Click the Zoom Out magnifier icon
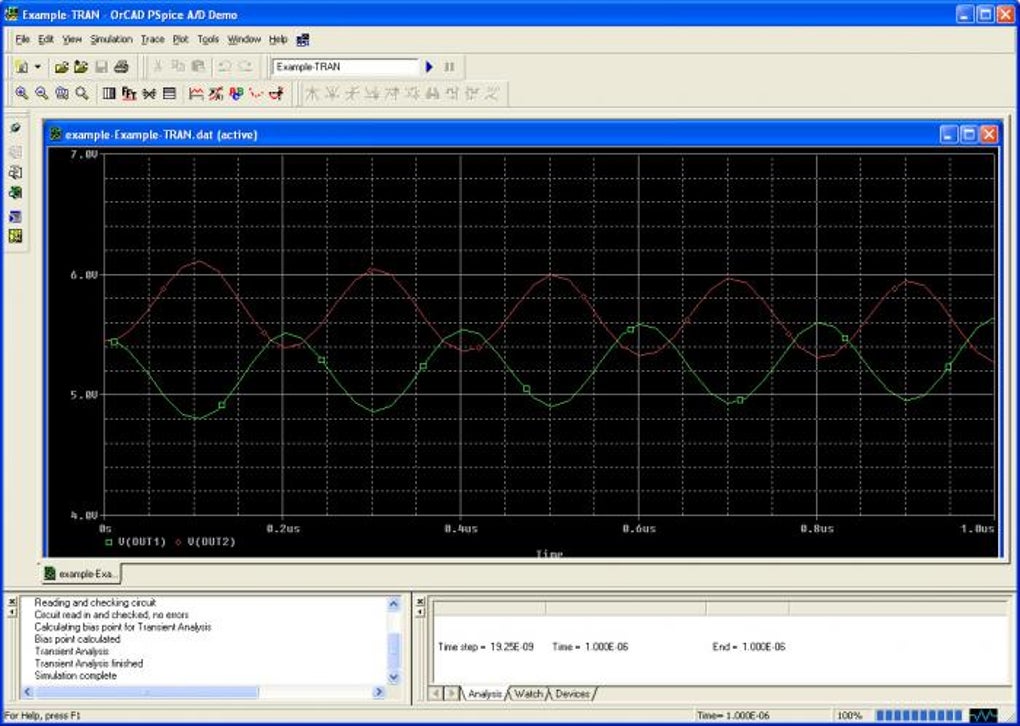Screen dimensions: 1020x726 [42, 93]
